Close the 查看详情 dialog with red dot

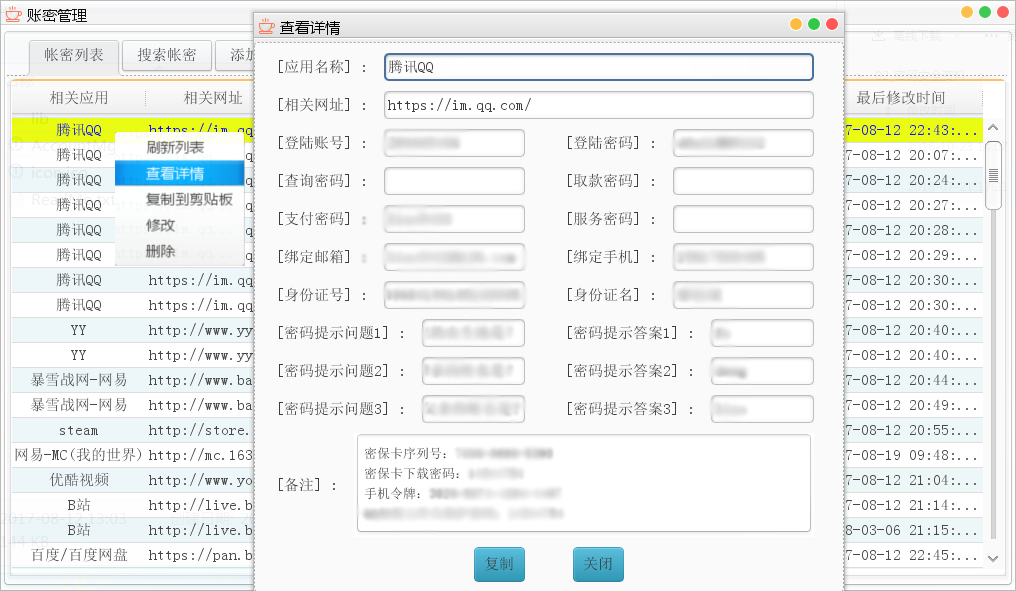point(832,24)
